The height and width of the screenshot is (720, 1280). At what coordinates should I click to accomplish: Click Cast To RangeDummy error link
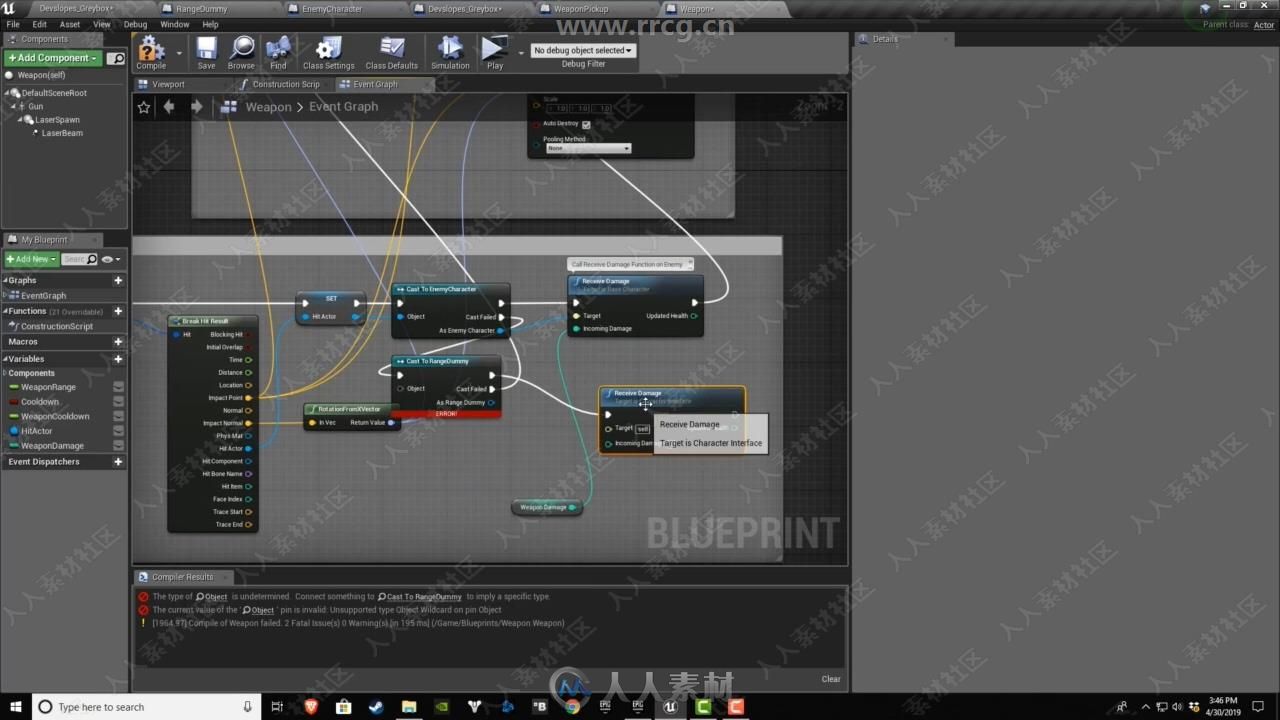[x=419, y=597]
